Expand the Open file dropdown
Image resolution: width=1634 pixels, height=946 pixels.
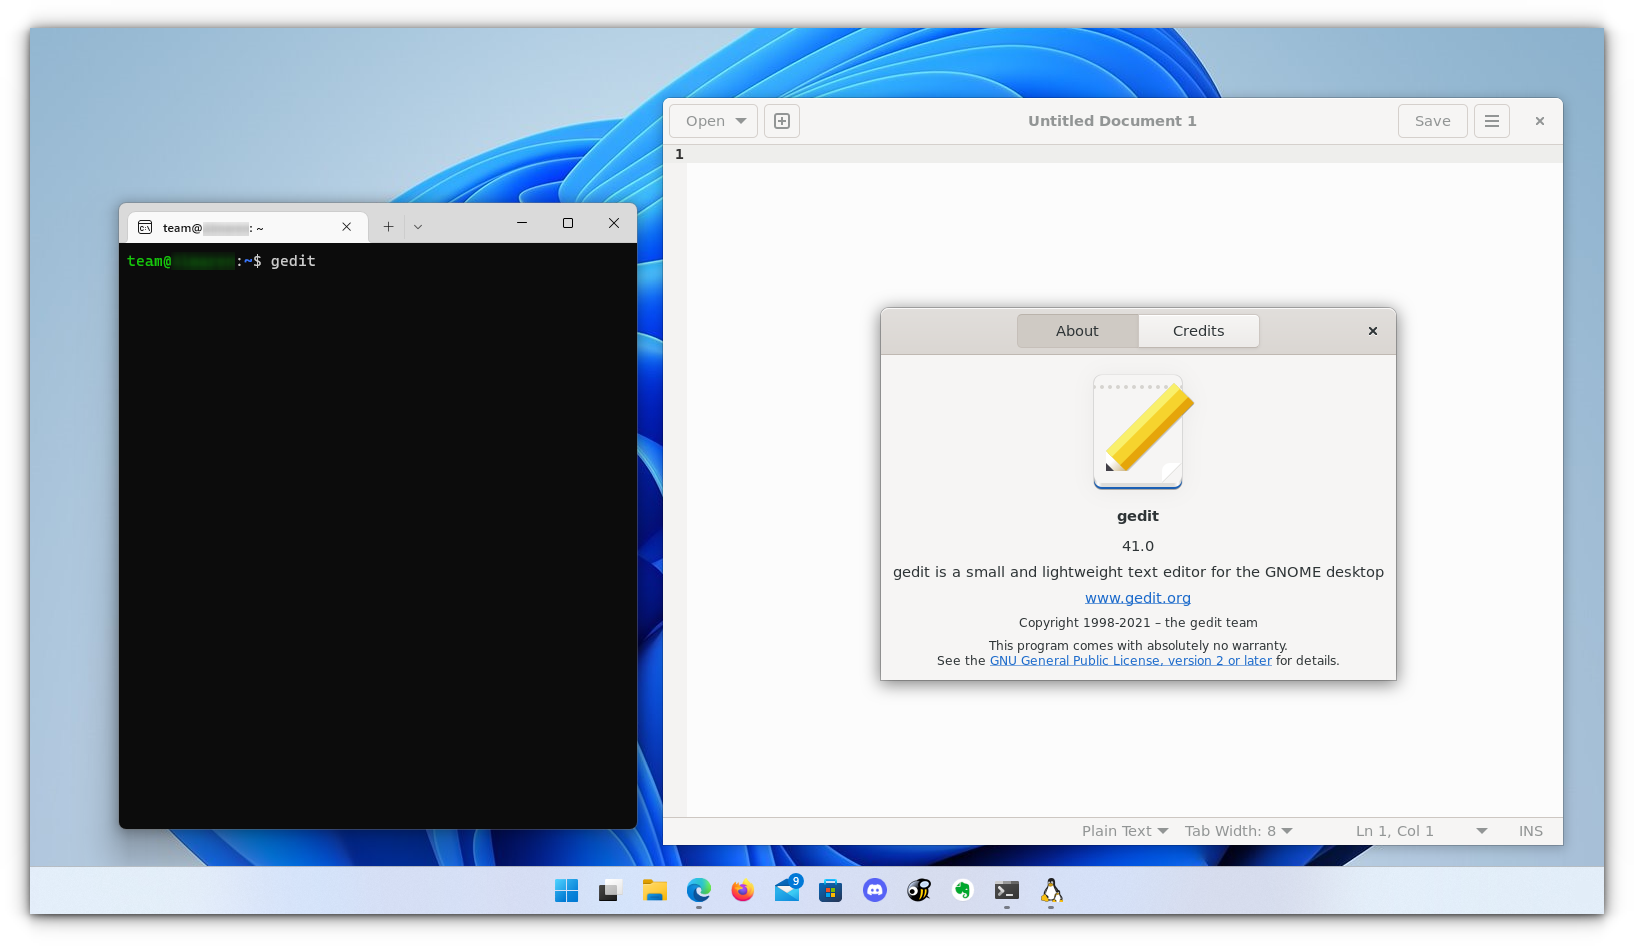(713, 120)
